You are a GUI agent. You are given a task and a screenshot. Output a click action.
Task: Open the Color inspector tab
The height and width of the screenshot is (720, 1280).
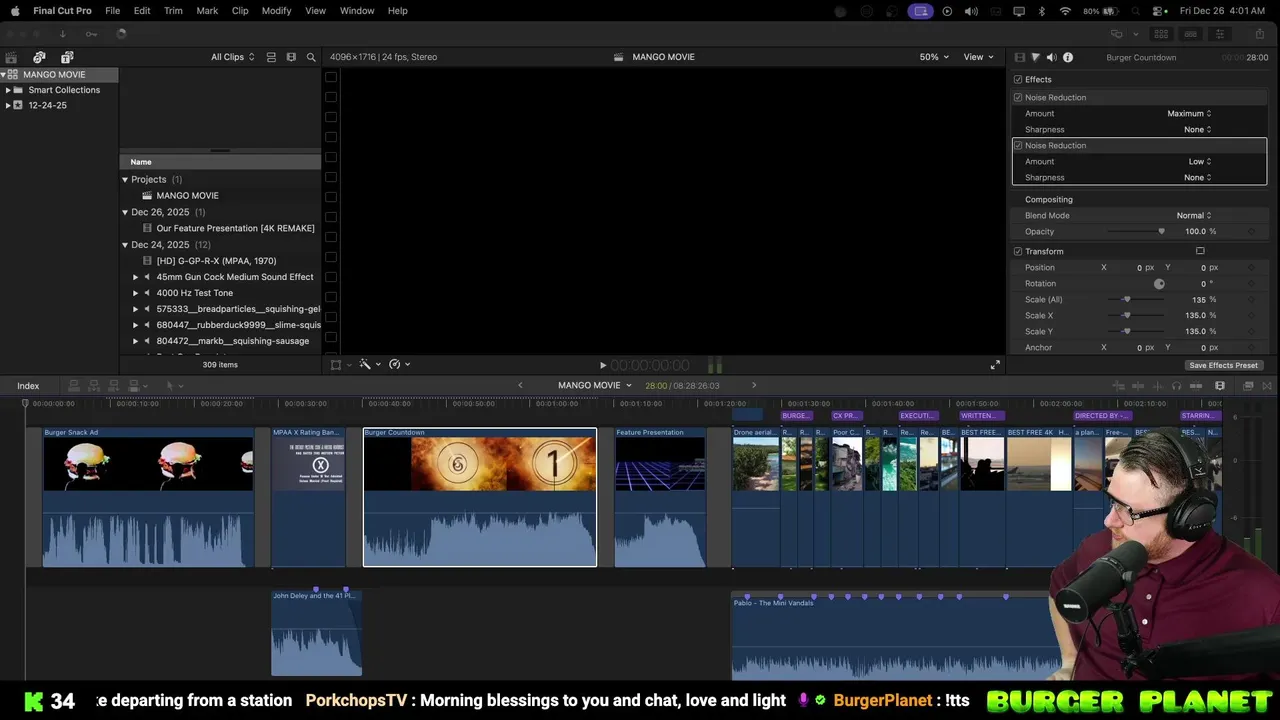1035,57
